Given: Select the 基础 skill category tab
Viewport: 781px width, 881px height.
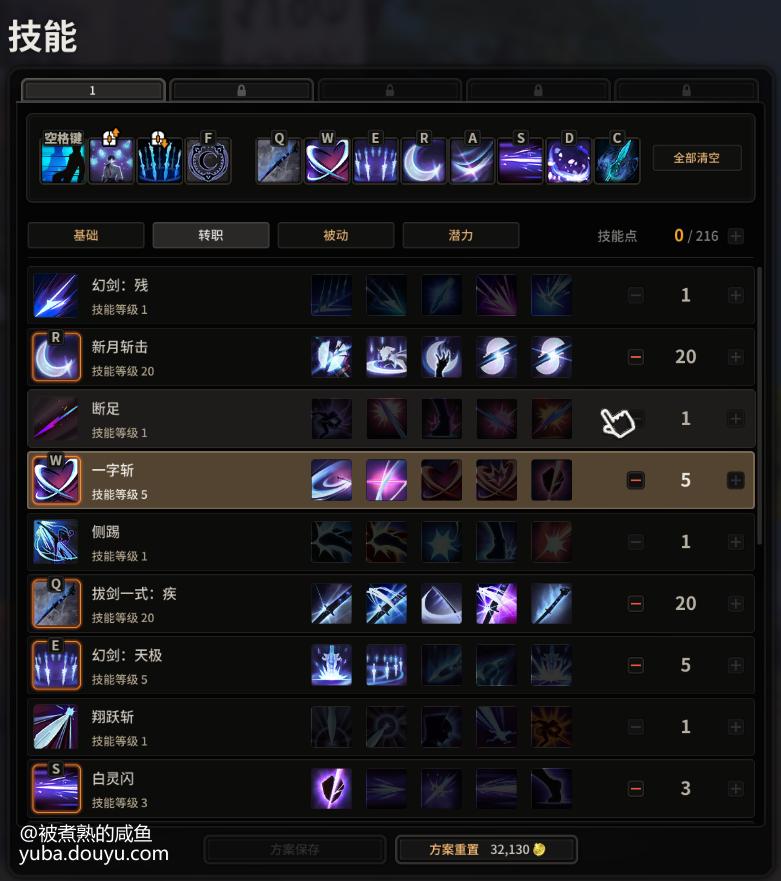Looking at the screenshot, I should (86, 235).
